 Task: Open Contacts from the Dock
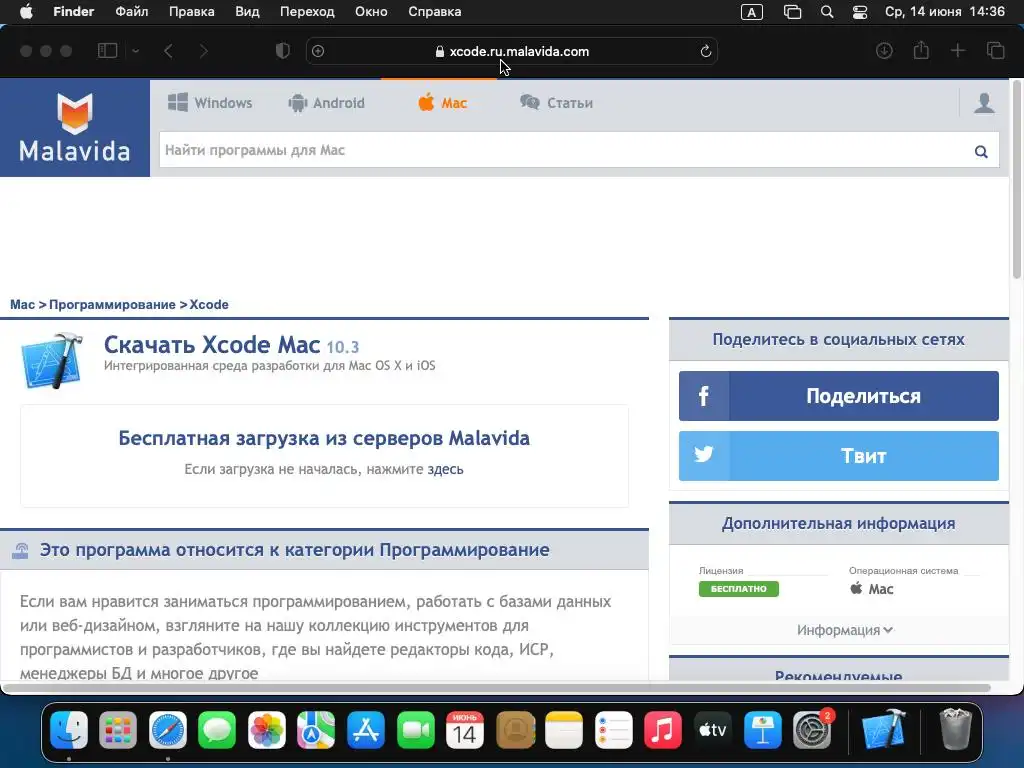tap(515, 729)
